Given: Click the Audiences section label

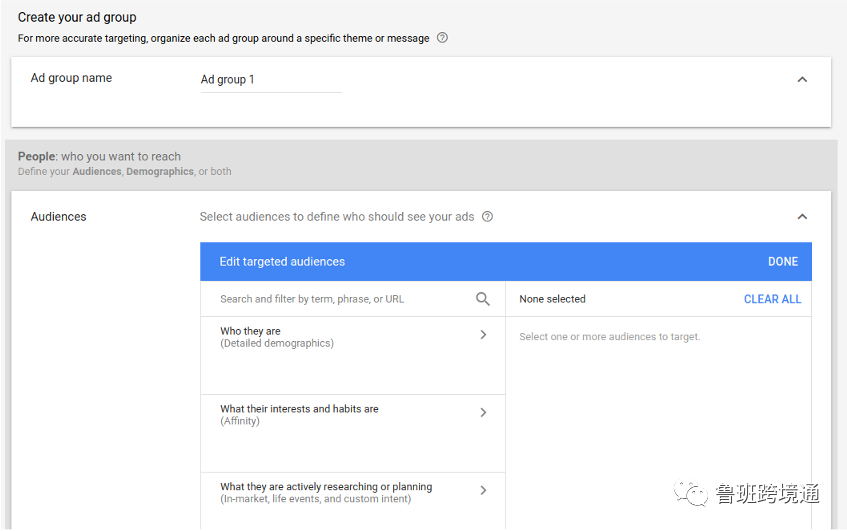Looking at the screenshot, I should click(59, 217).
